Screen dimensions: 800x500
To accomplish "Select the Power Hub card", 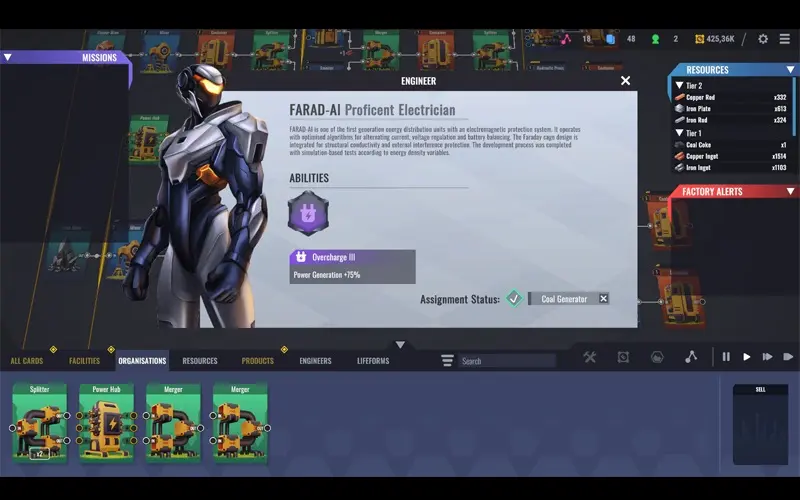I will click(106, 423).
